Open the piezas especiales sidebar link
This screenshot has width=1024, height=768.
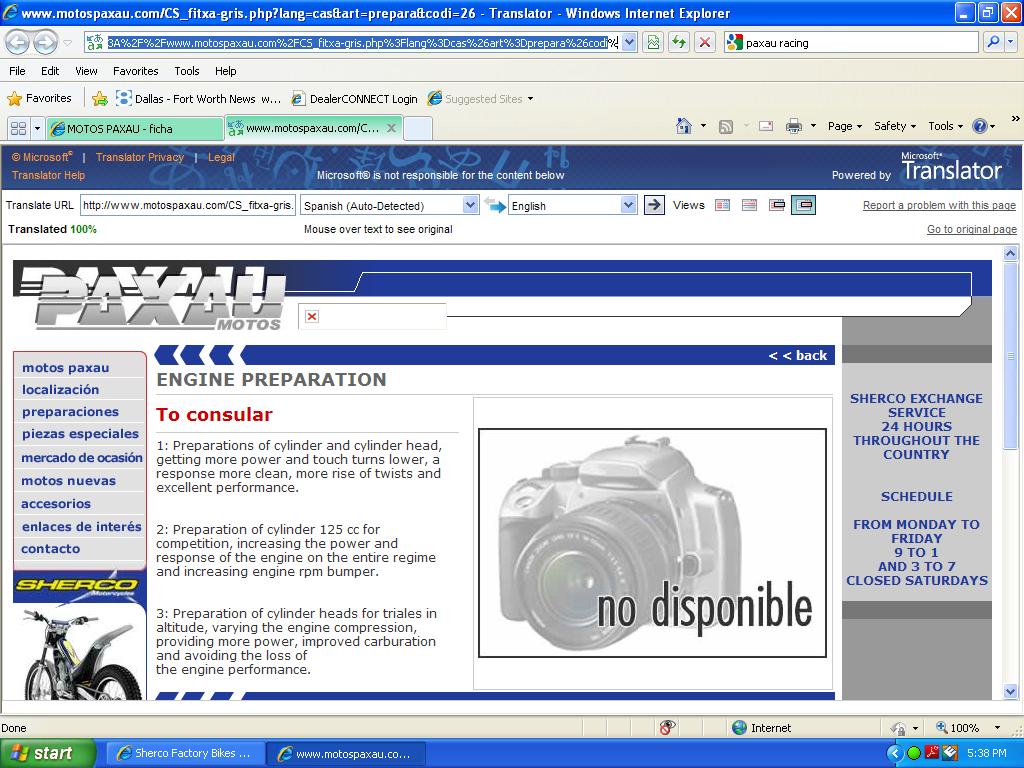coord(80,434)
